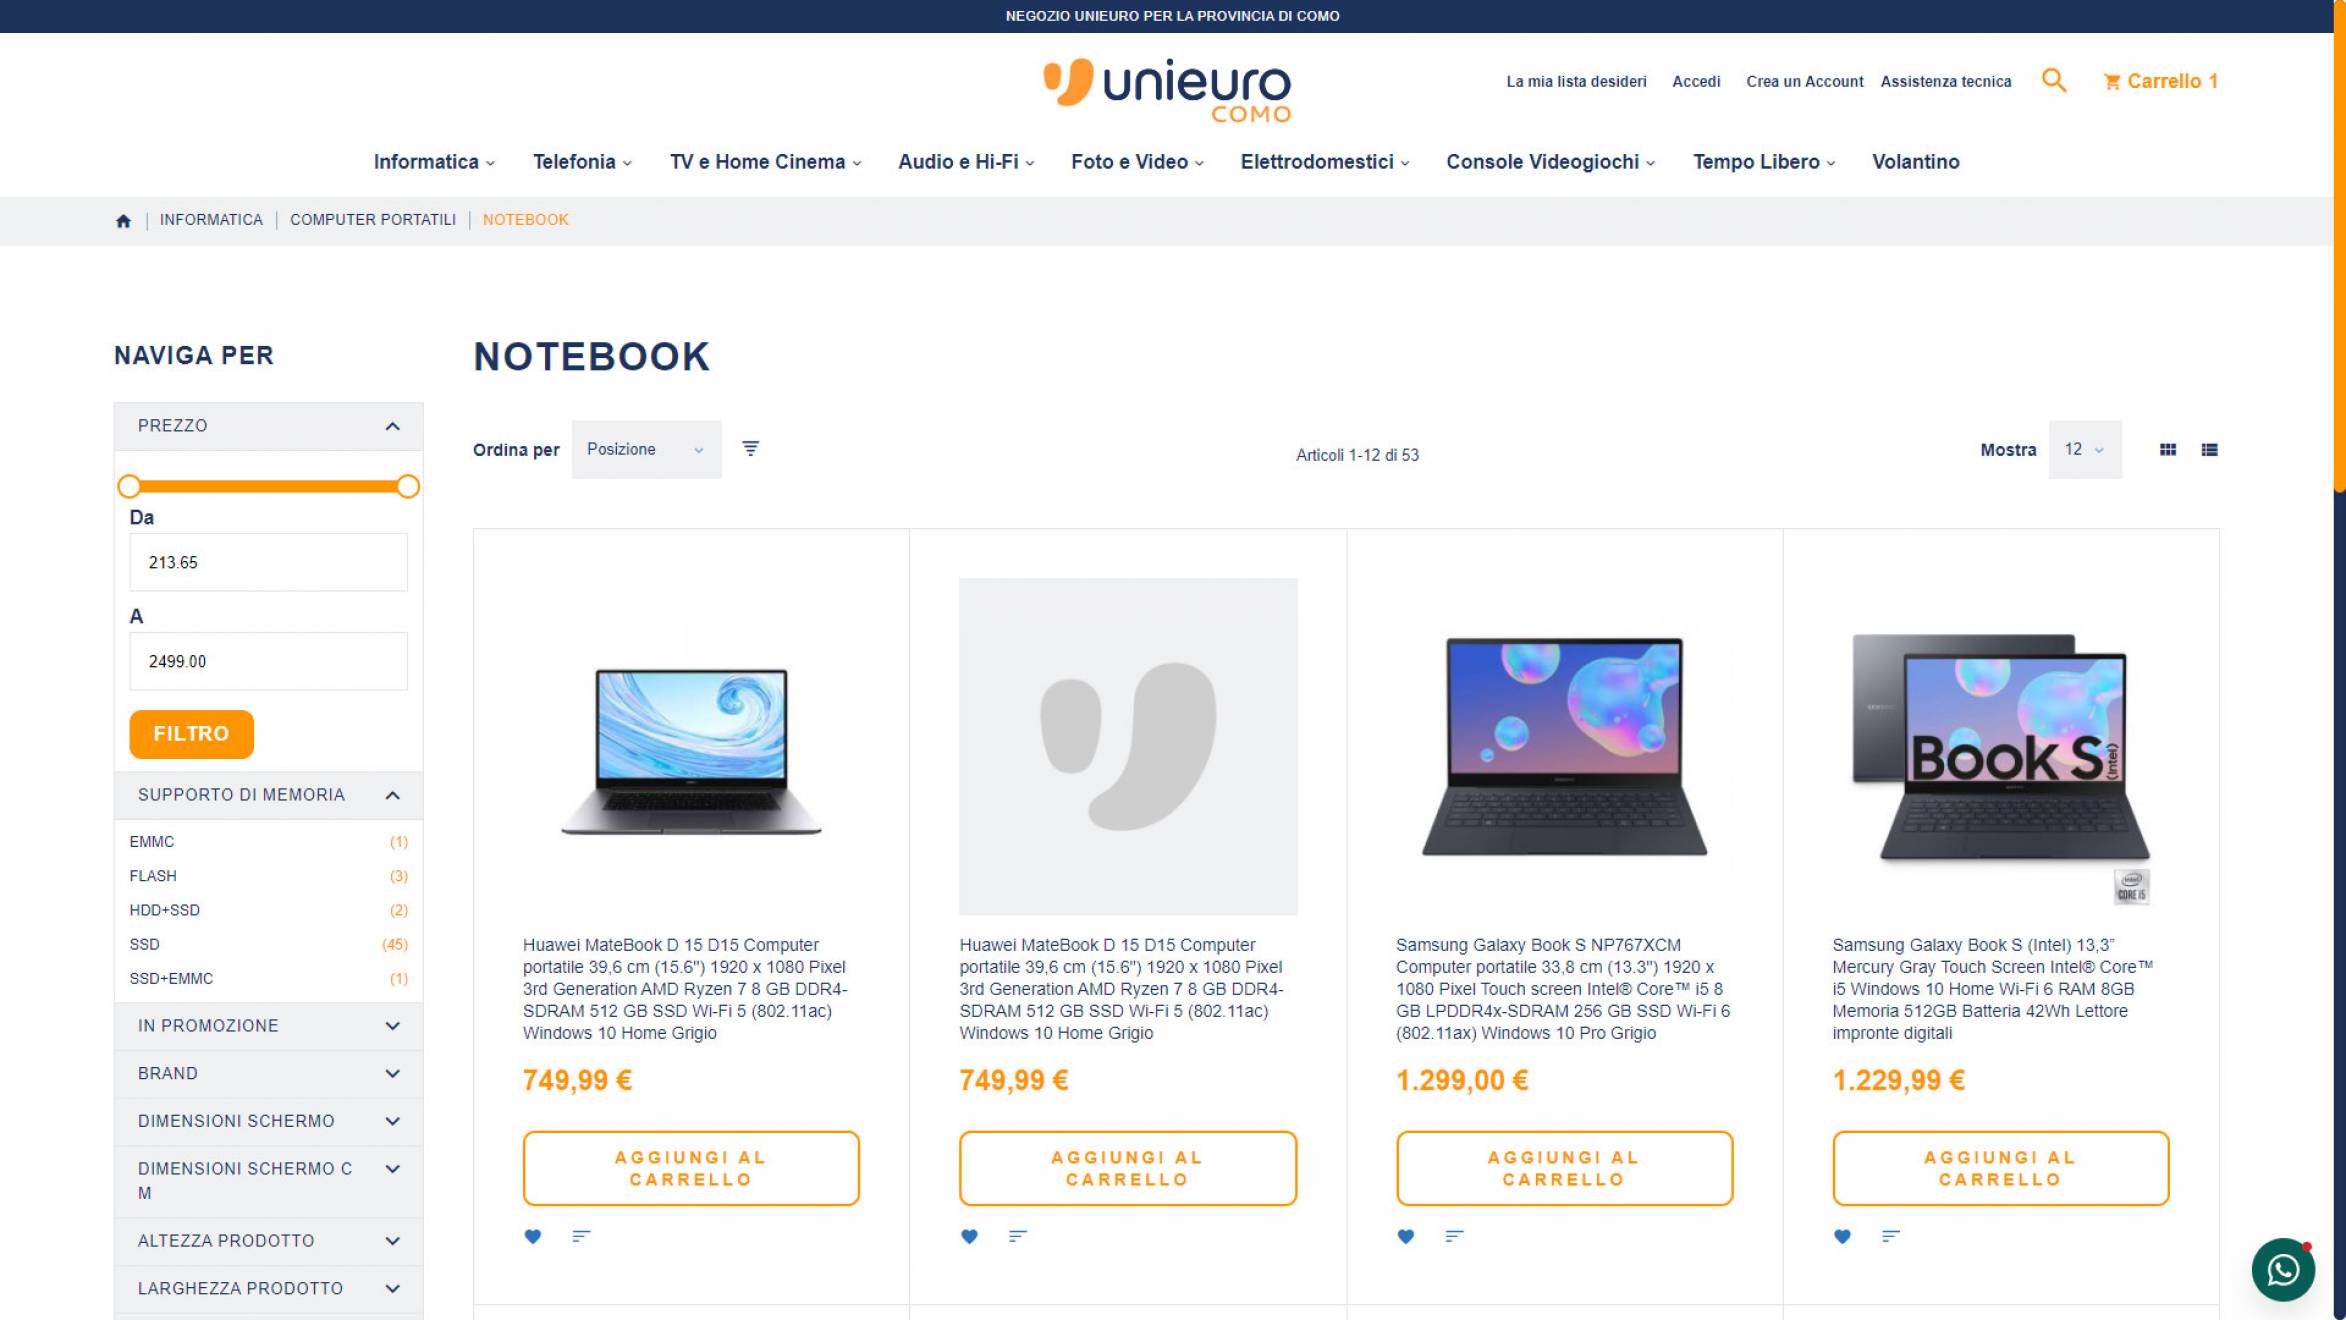Open the Elettrodomestici menu
Screen dimensions: 2346x1320
pos(1325,162)
